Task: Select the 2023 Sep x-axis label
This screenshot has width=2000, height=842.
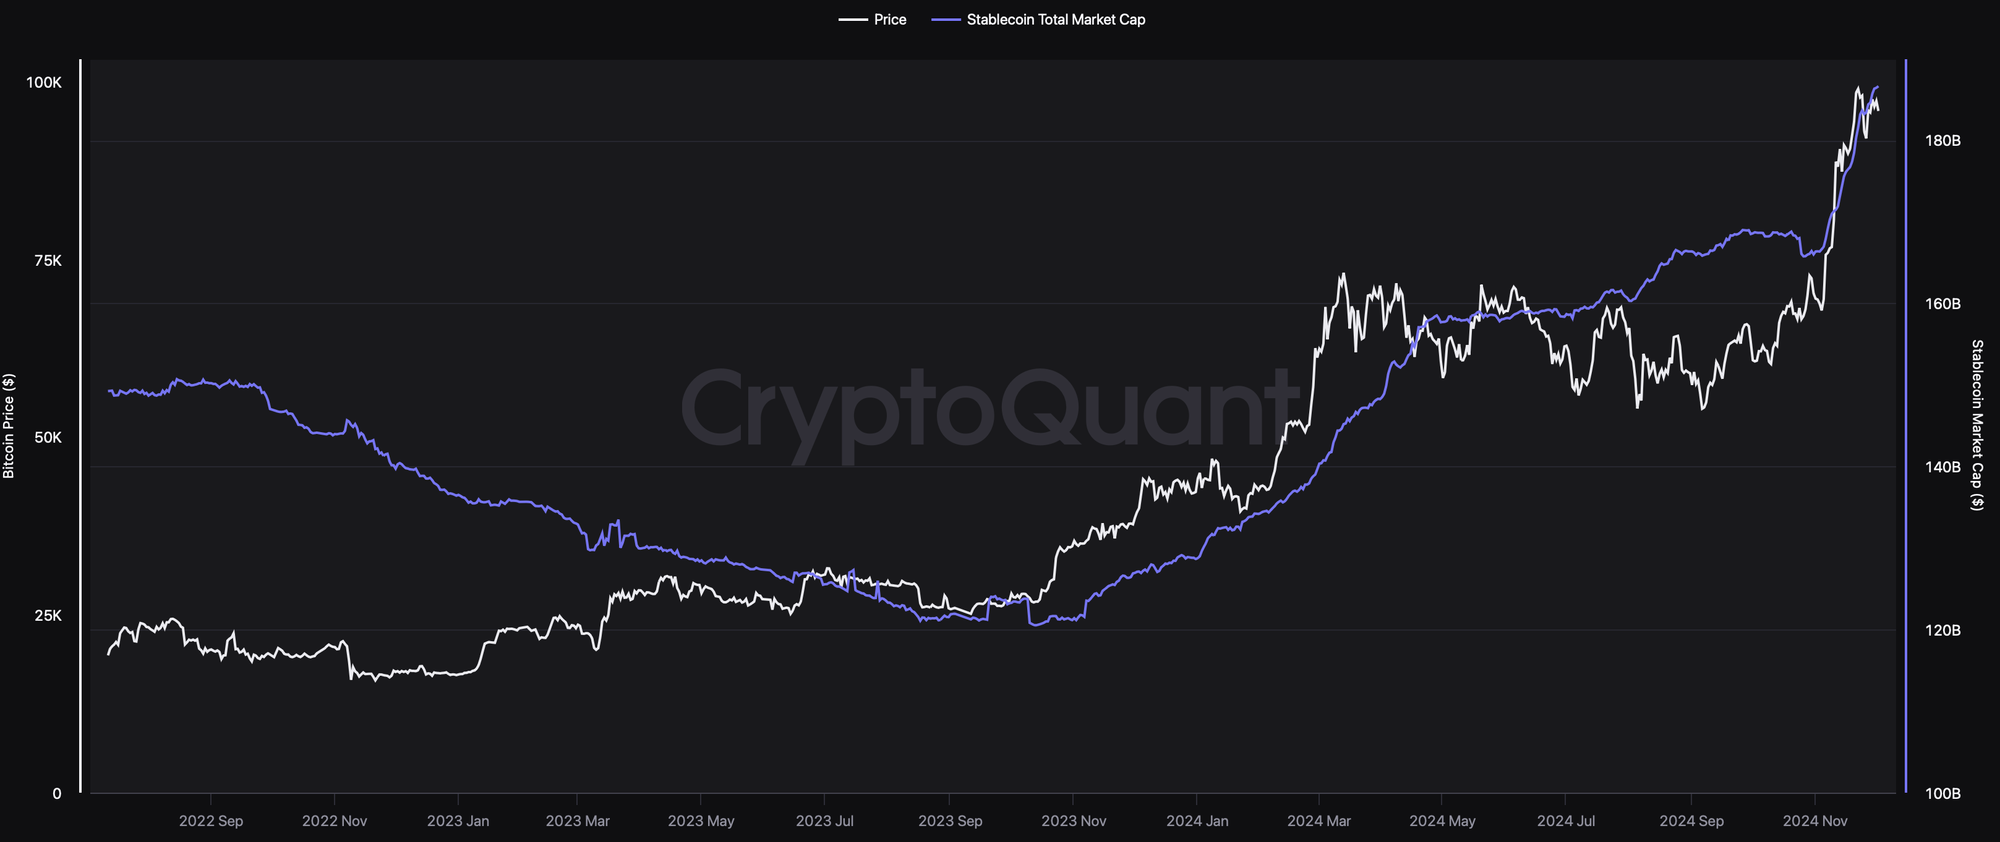Action: click(x=950, y=821)
